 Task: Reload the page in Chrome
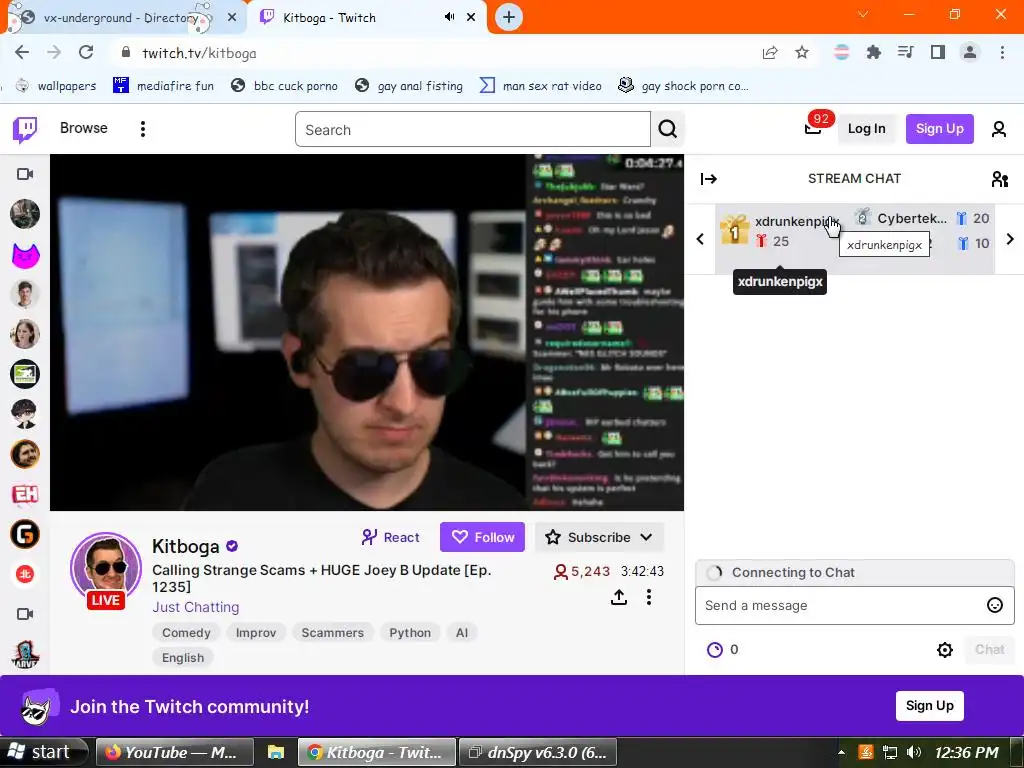(86, 52)
